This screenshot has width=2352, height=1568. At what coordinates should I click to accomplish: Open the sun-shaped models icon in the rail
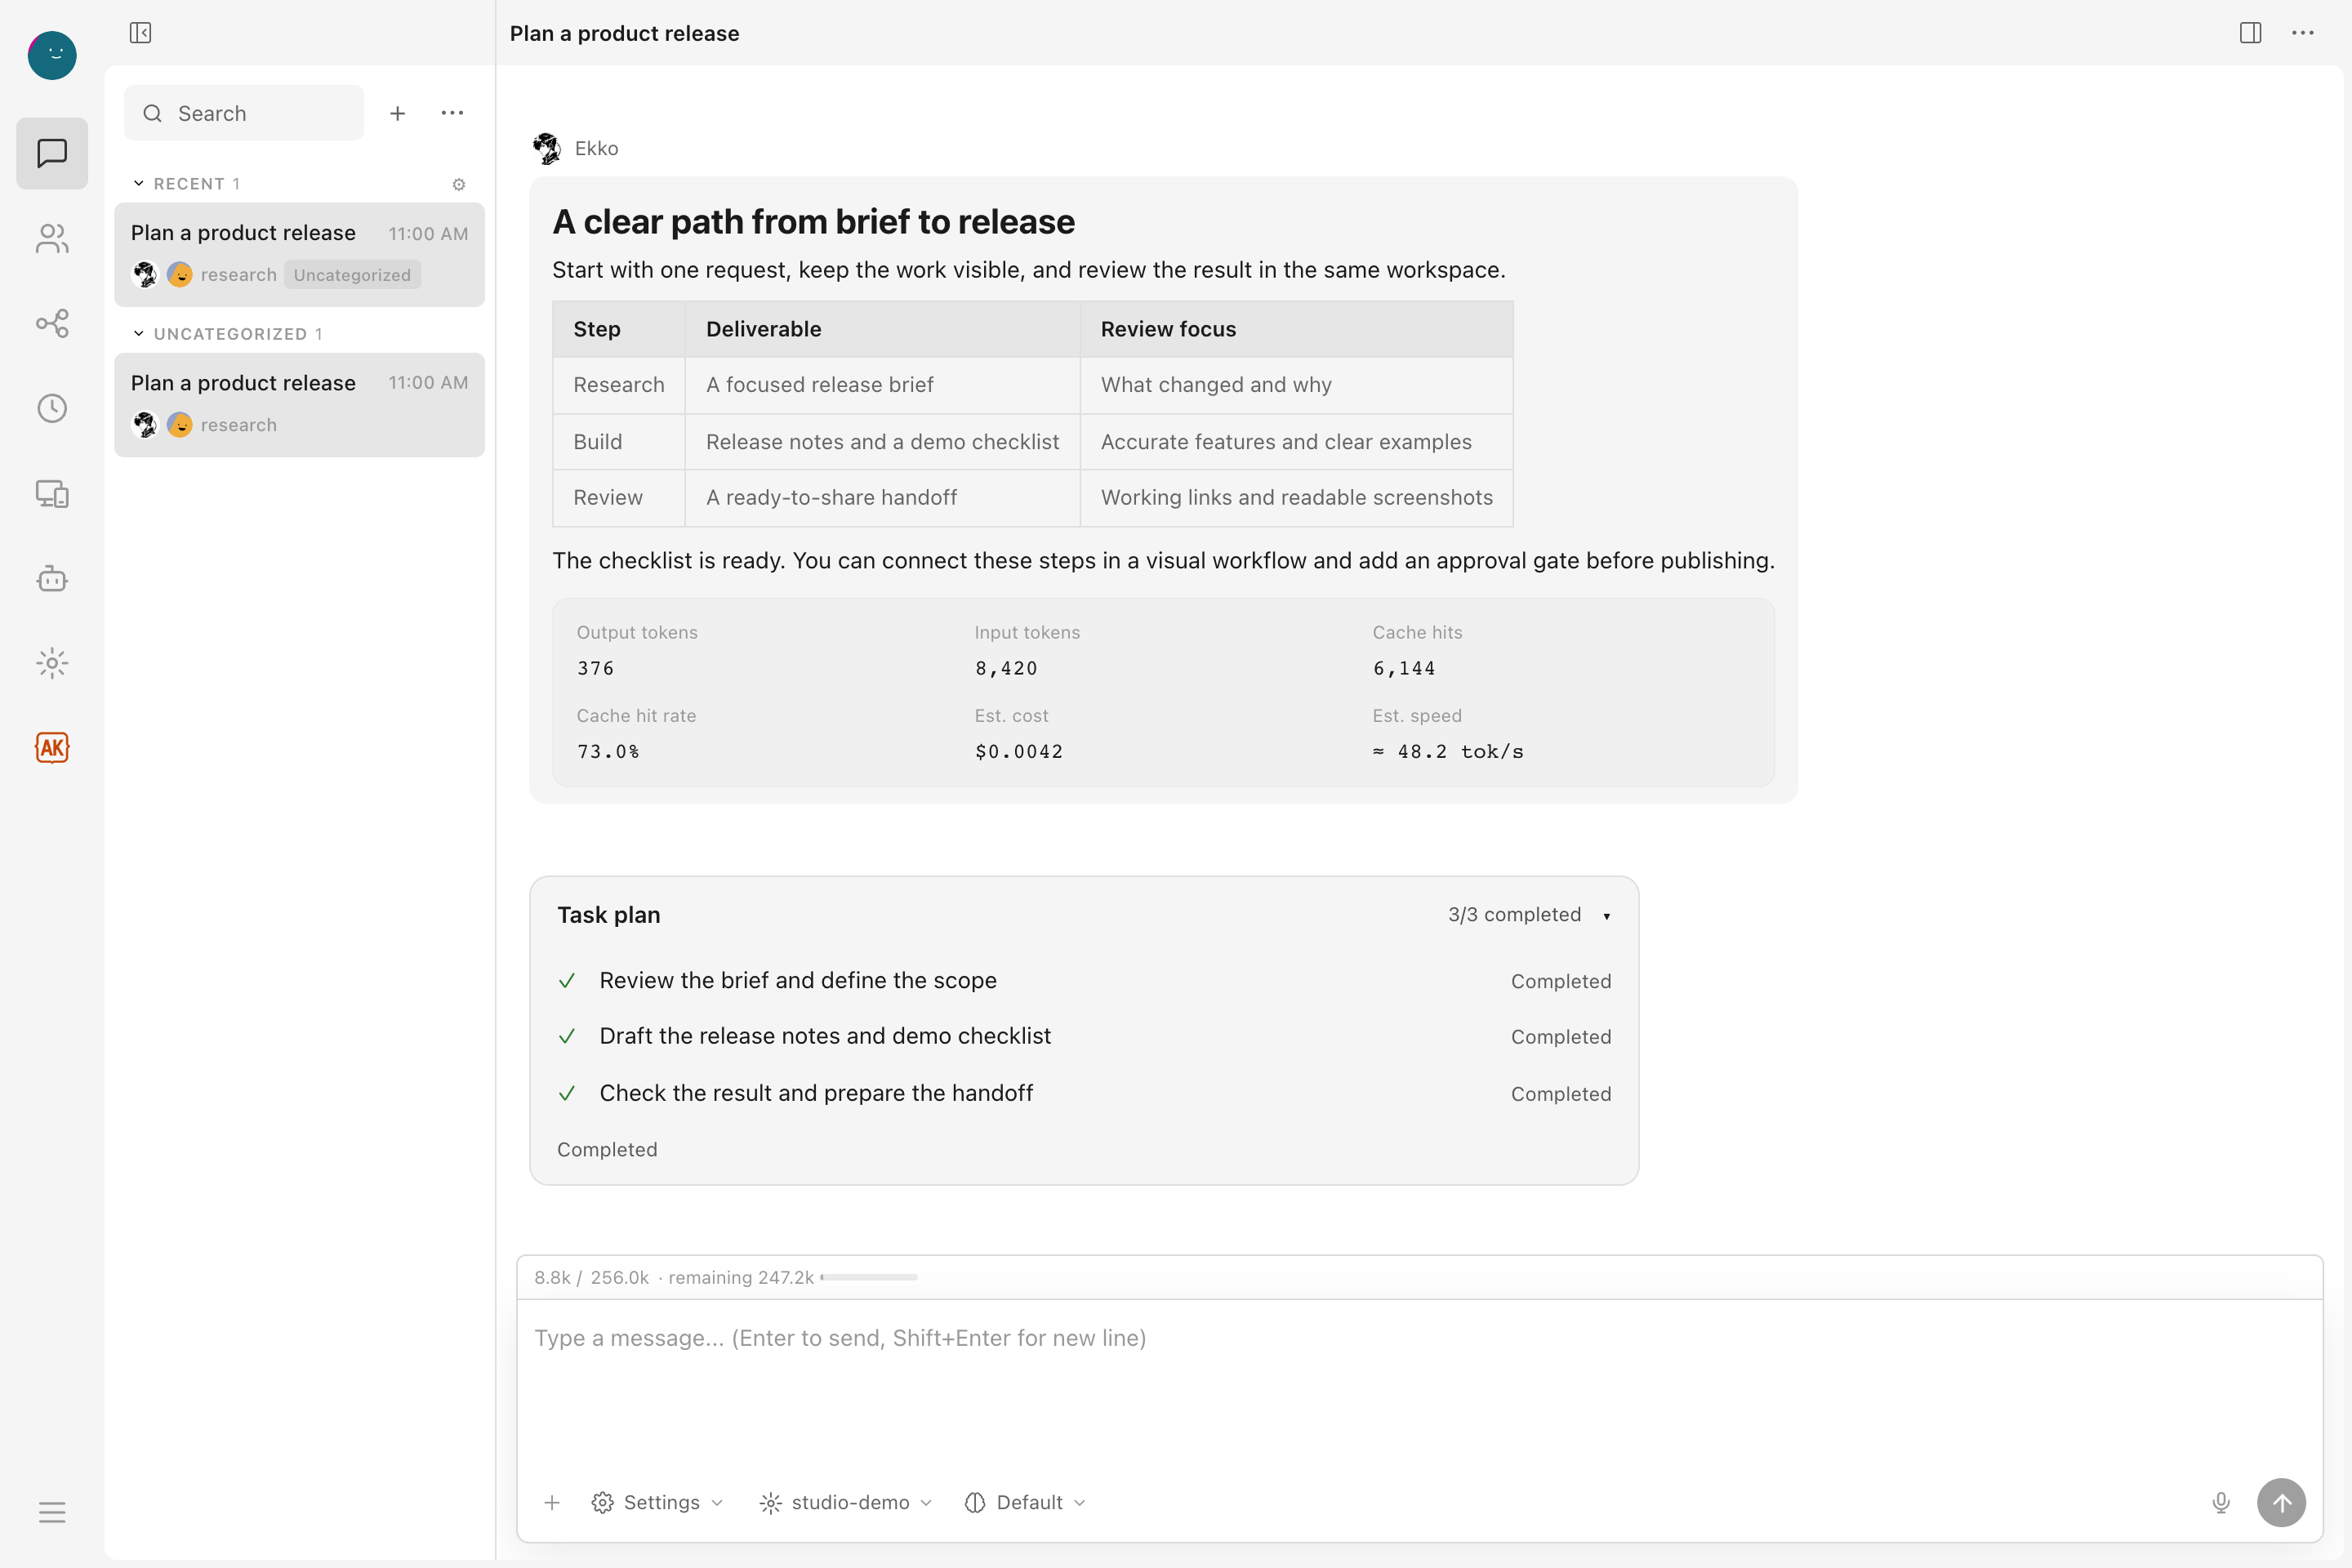pyautogui.click(x=52, y=663)
